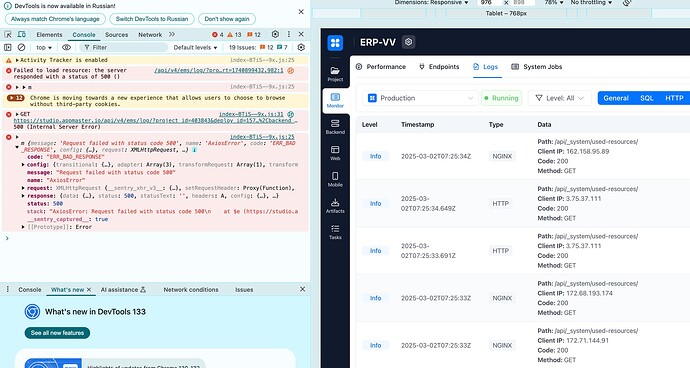Screen dimensions: 690x368
Task: Open the AI assistance drawer tab
Action: pos(123,290)
